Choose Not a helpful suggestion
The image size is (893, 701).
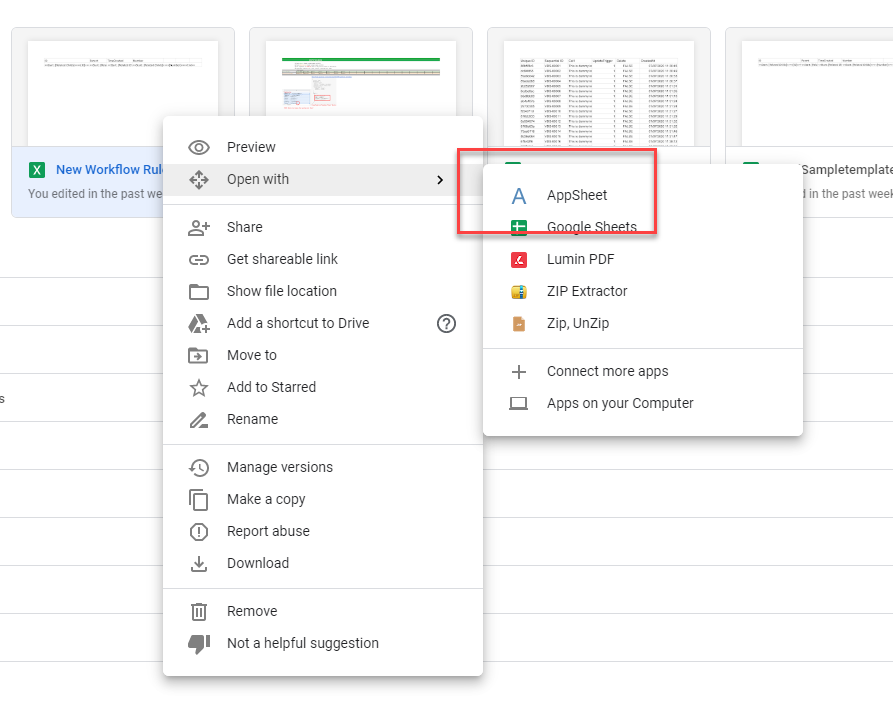click(323, 643)
